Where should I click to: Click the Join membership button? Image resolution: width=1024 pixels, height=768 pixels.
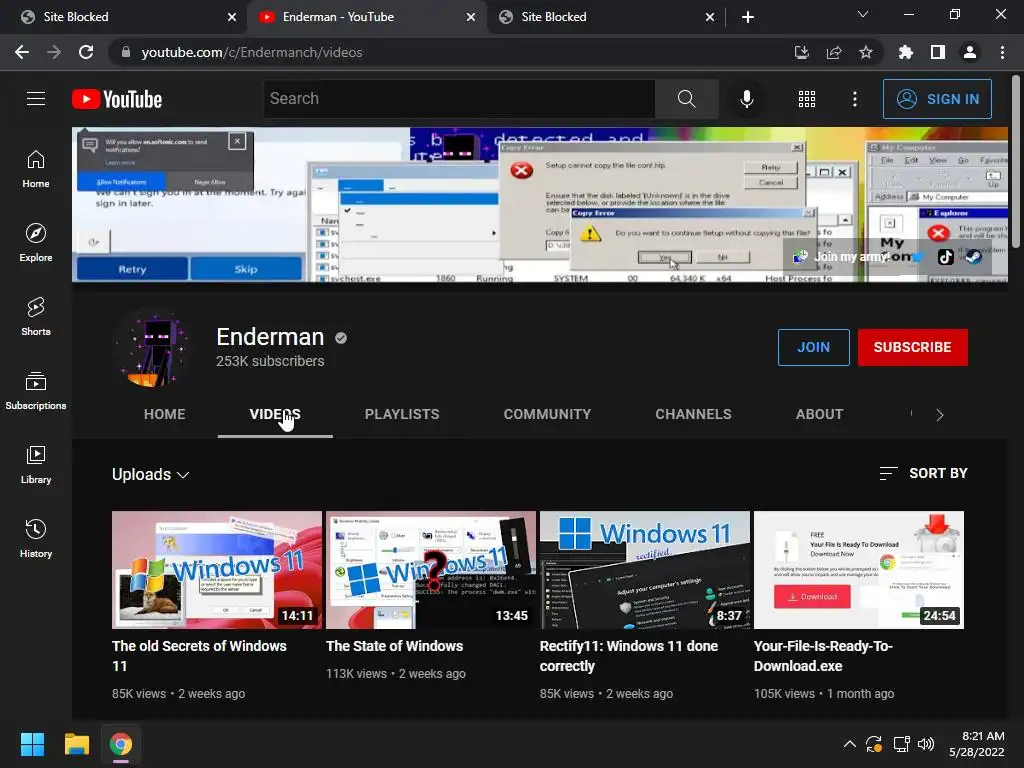click(x=813, y=347)
